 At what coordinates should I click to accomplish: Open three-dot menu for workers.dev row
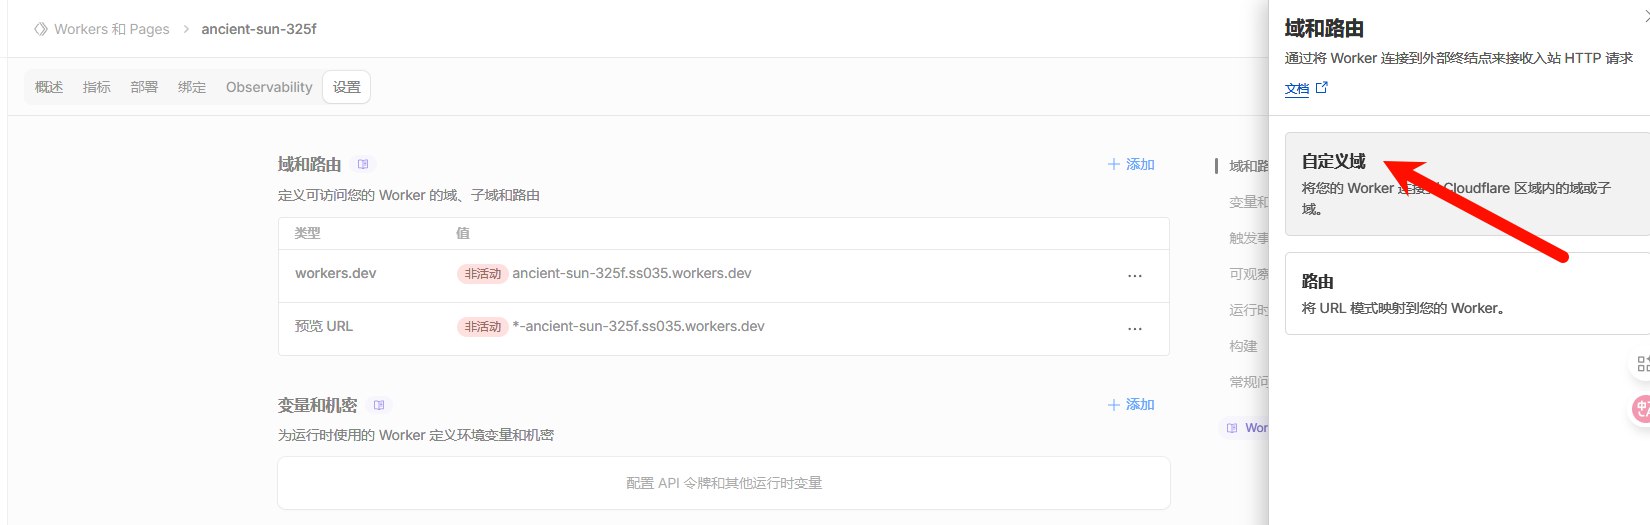[1134, 275]
